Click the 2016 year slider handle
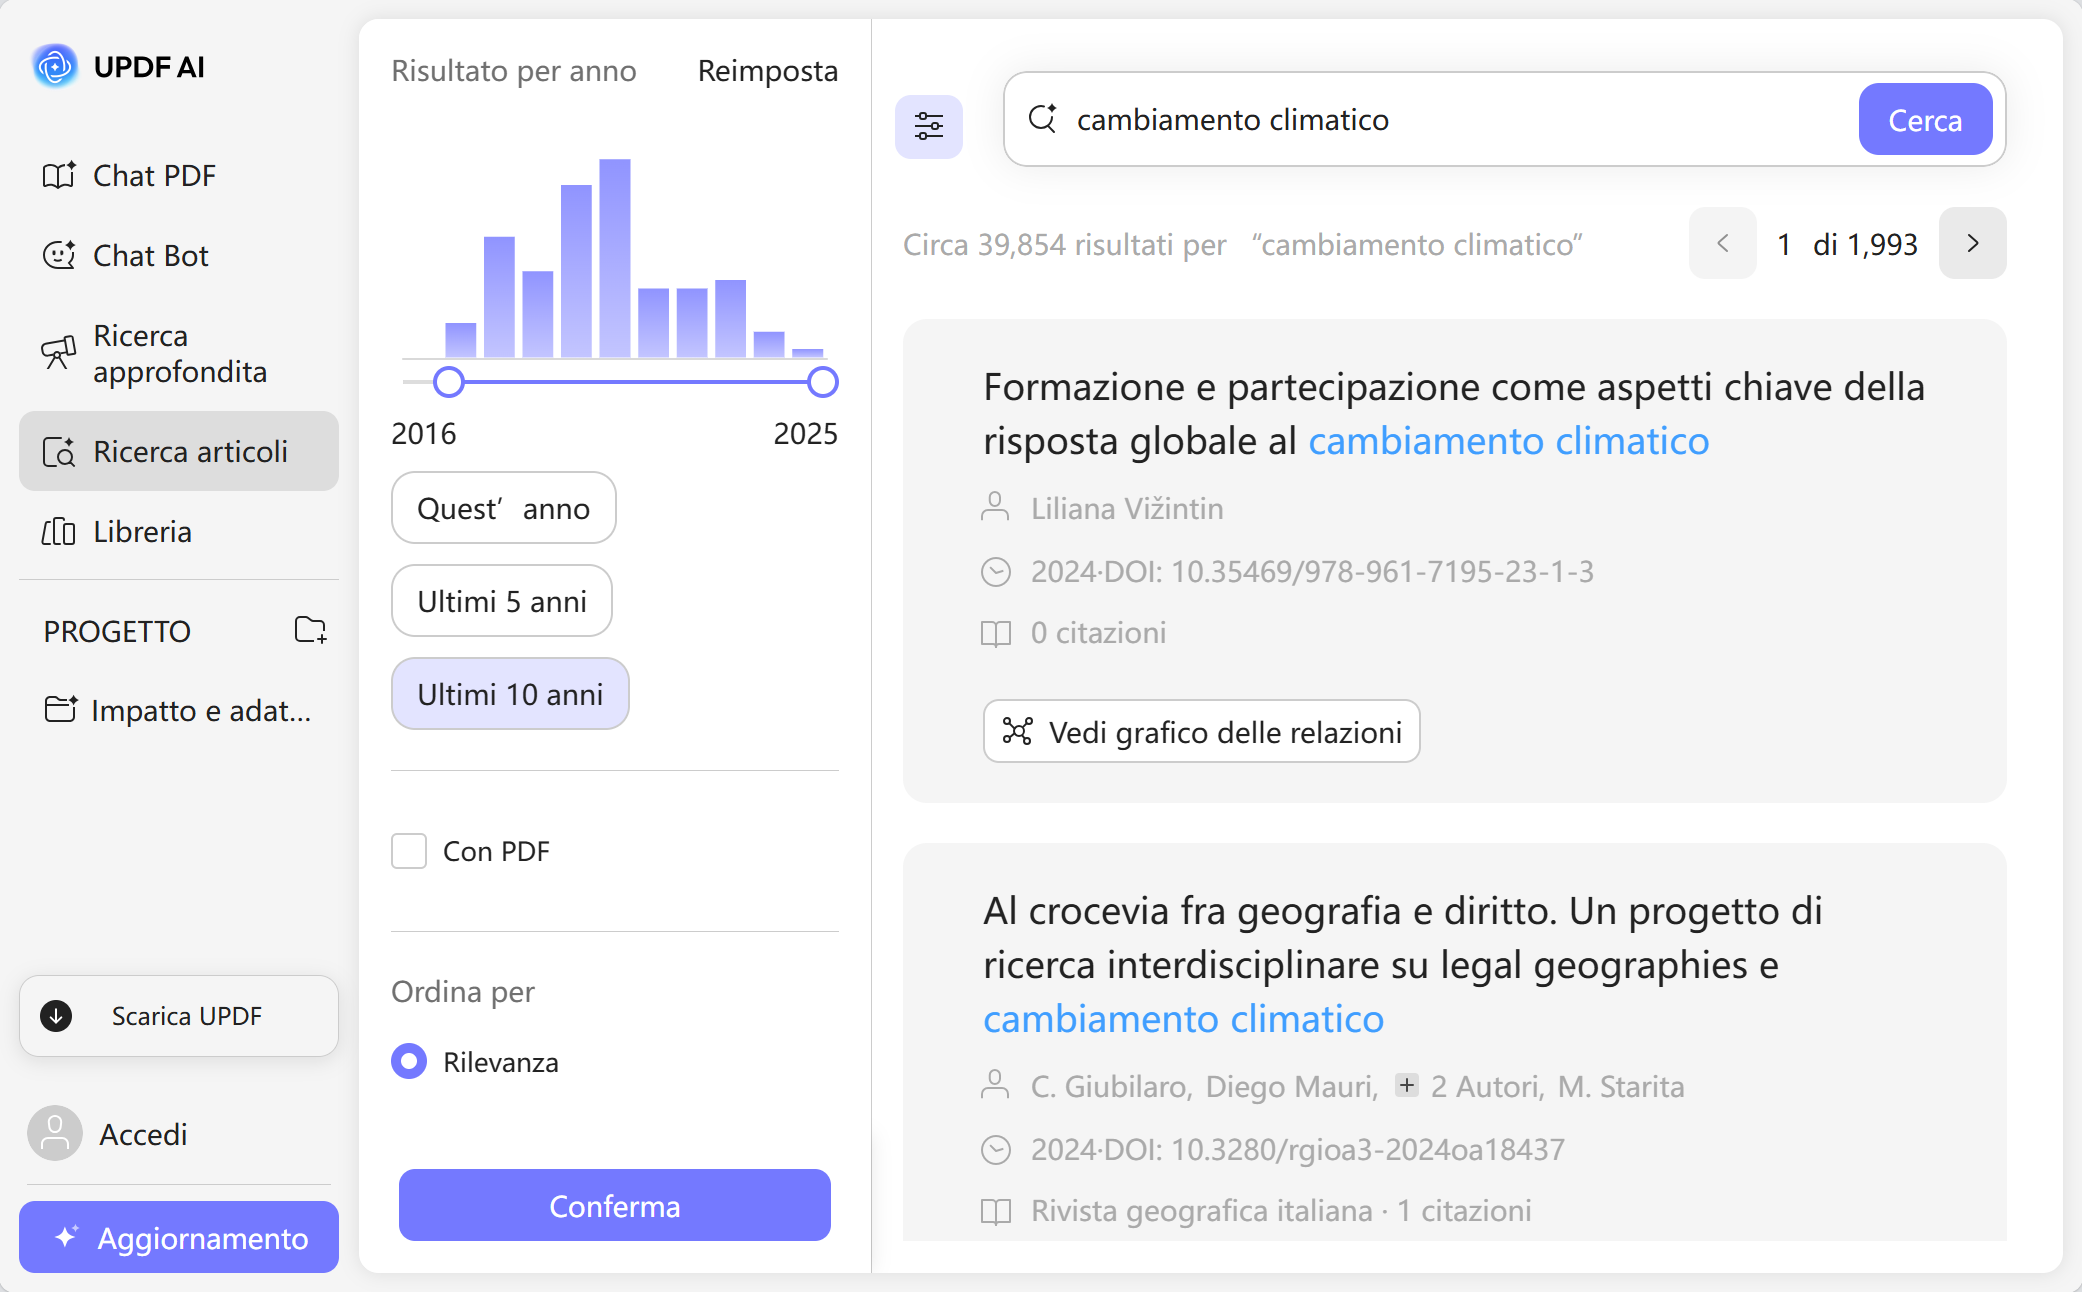This screenshot has height=1292, width=2082. pyautogui.click(x=449, y=382)
